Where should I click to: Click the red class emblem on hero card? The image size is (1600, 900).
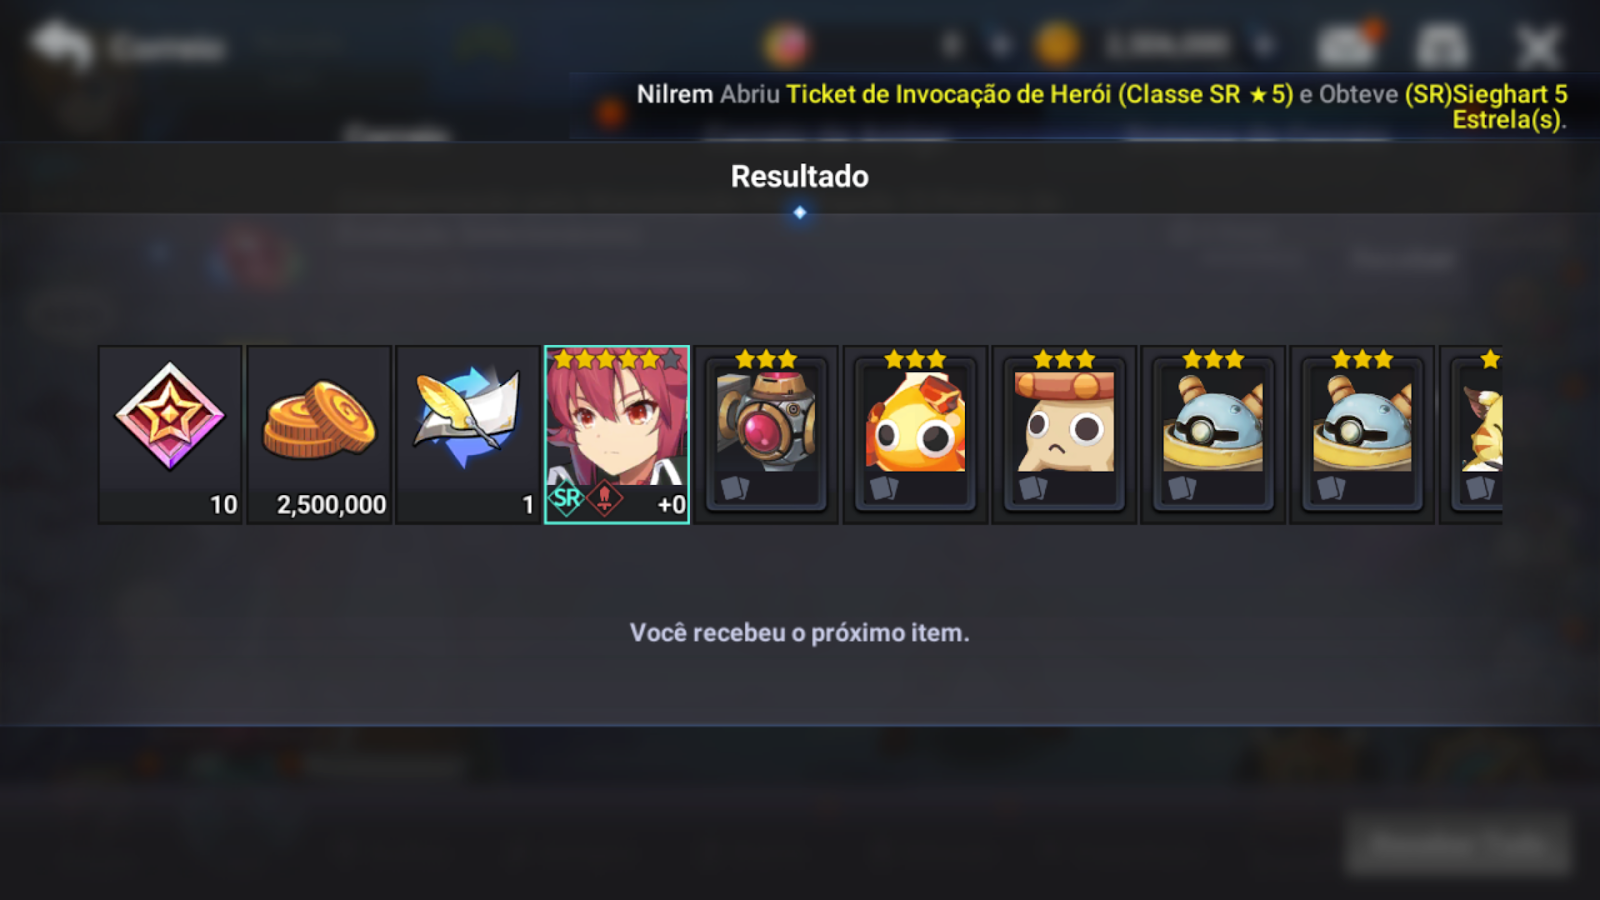point(605,498)
